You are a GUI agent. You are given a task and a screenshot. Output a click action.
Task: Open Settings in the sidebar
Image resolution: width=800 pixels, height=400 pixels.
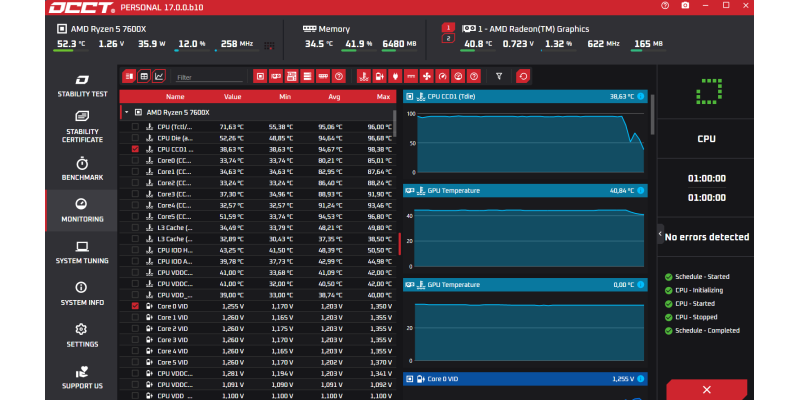[x=82, y=336]
